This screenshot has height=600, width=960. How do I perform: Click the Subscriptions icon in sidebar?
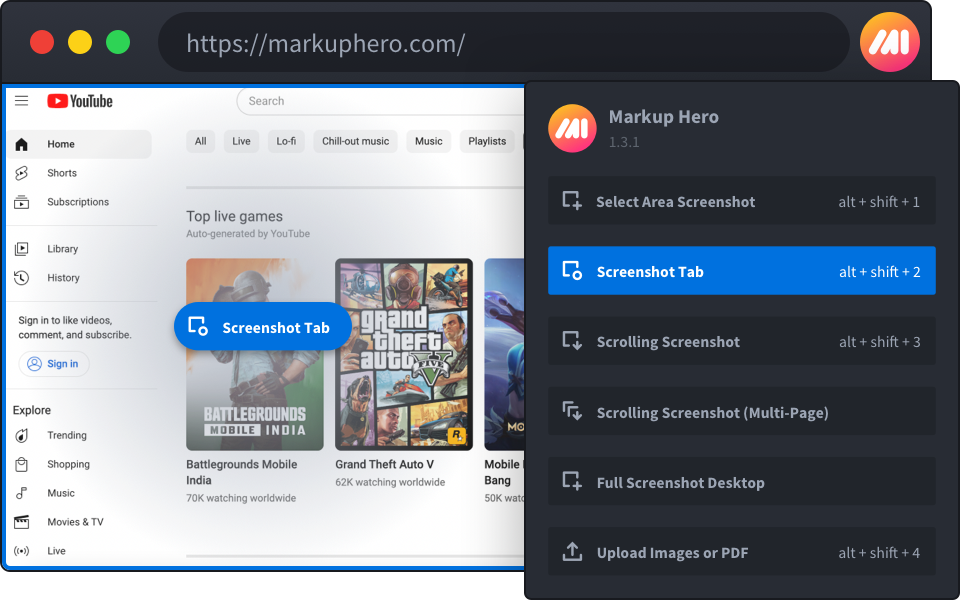tap(21, 202)
